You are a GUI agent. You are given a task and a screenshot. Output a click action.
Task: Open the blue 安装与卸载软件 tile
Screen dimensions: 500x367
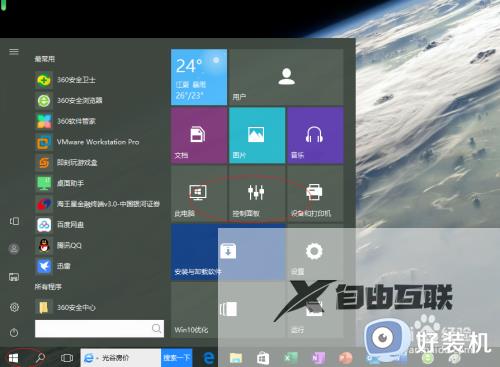(228, 252)
